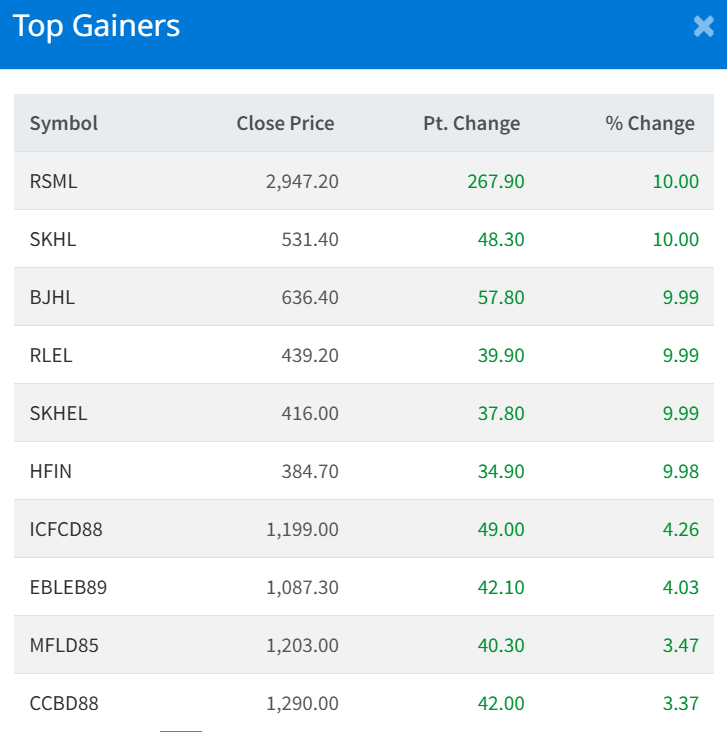The width and height of the screenshot is (727, 732).
Task: Sort by Close Price column header
Action: tap(285, 123)
